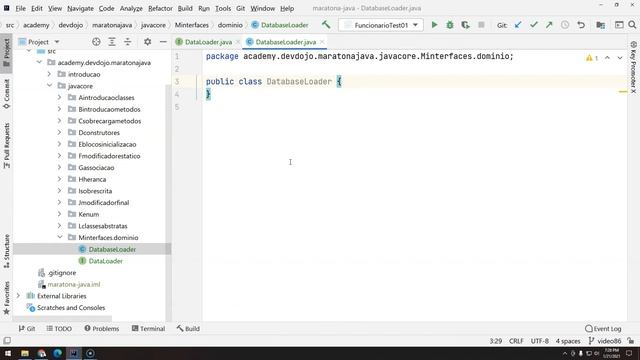Click Scratches and Consoles node
640x360 pixels.
pos(71,308)
